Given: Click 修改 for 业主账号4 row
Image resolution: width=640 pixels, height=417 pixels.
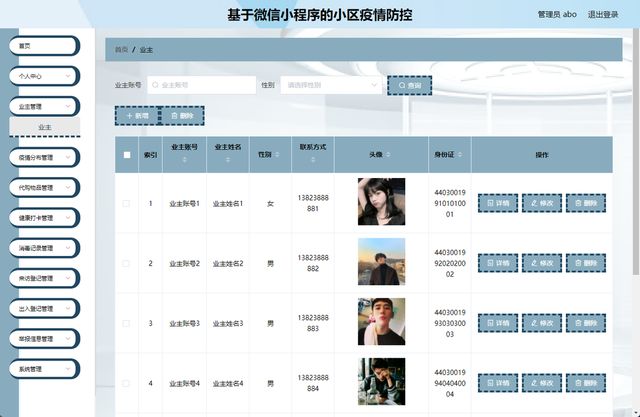Looking at the screenshot, I should [542, 383].
